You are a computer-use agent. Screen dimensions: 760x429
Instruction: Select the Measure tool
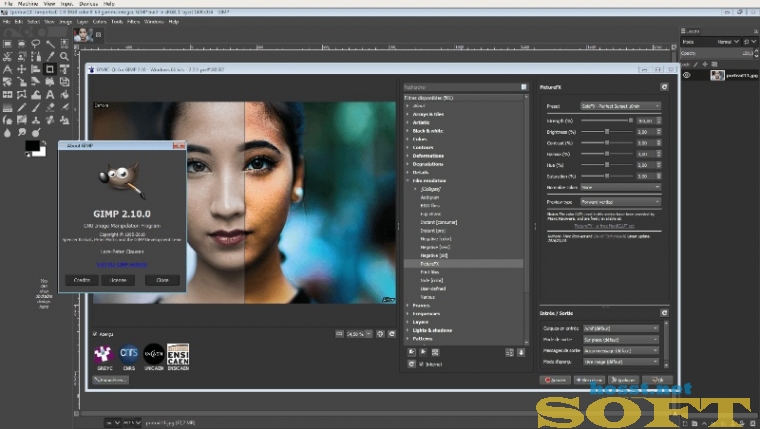point(7,69)
